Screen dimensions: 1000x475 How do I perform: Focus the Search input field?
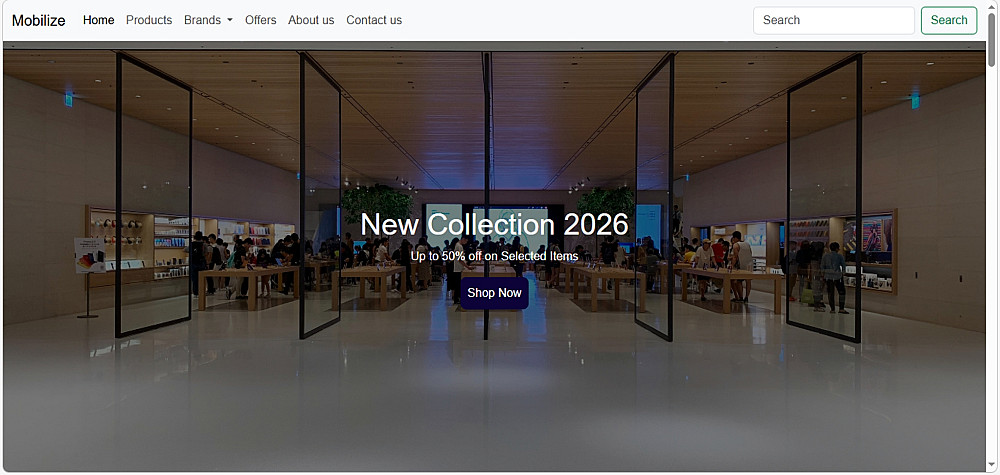(834, 20)
